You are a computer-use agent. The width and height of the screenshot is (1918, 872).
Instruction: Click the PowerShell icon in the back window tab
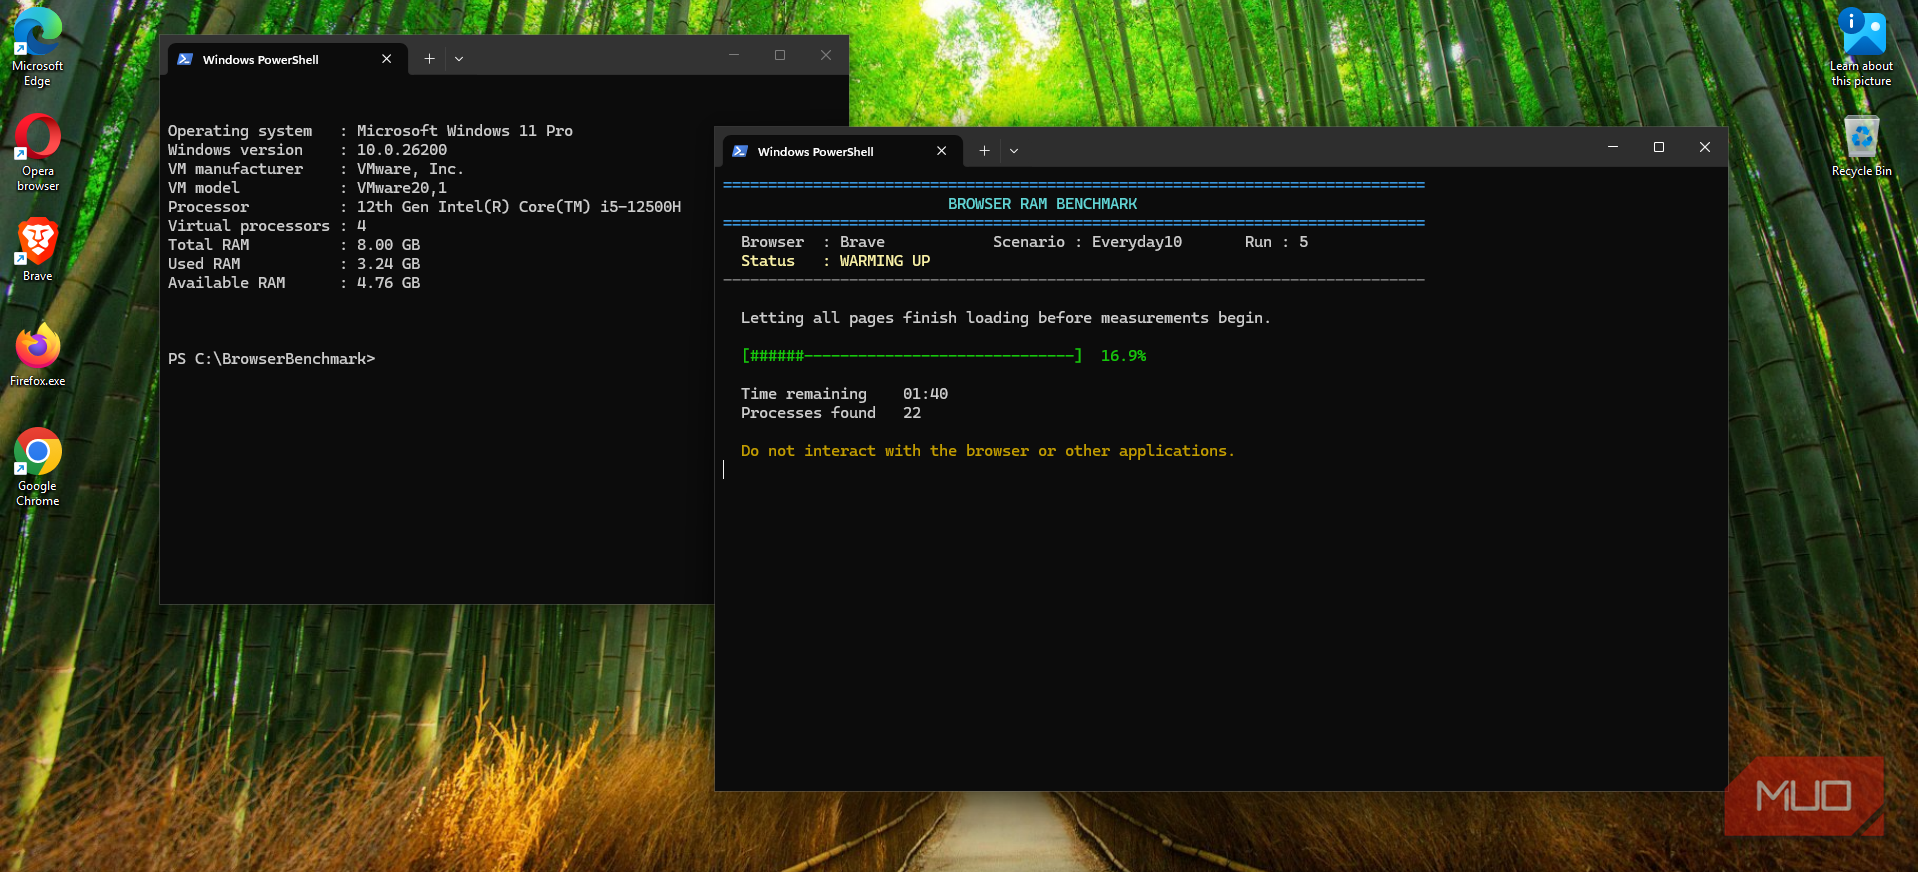coord(185,59)
